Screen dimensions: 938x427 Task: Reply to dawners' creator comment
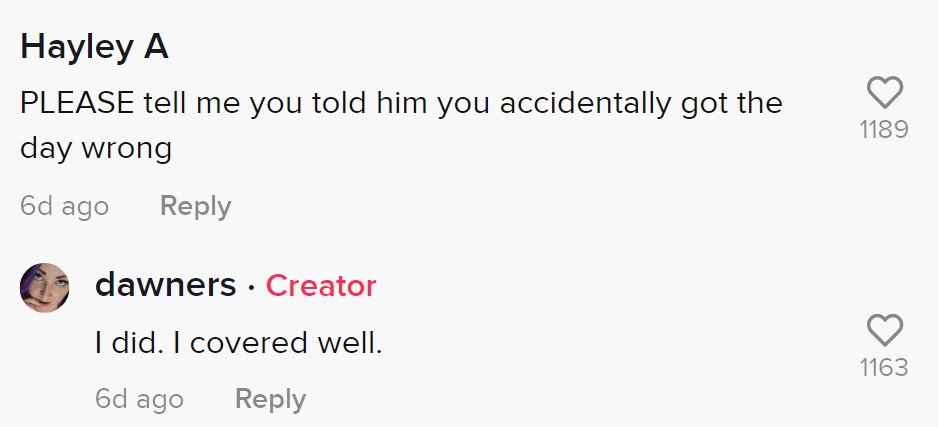(270, 399)
